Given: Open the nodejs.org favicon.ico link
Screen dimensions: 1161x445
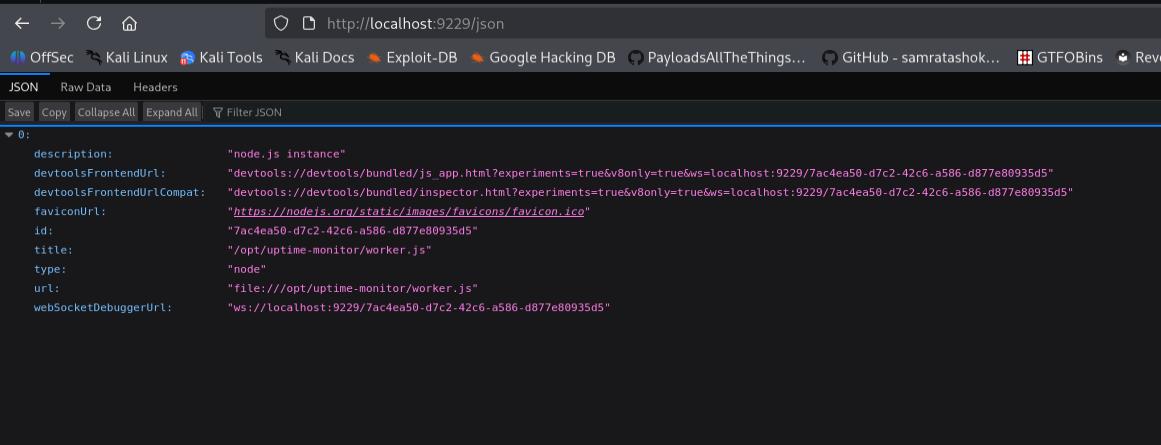Looking at the screenshot, I should tap(409, 212).
